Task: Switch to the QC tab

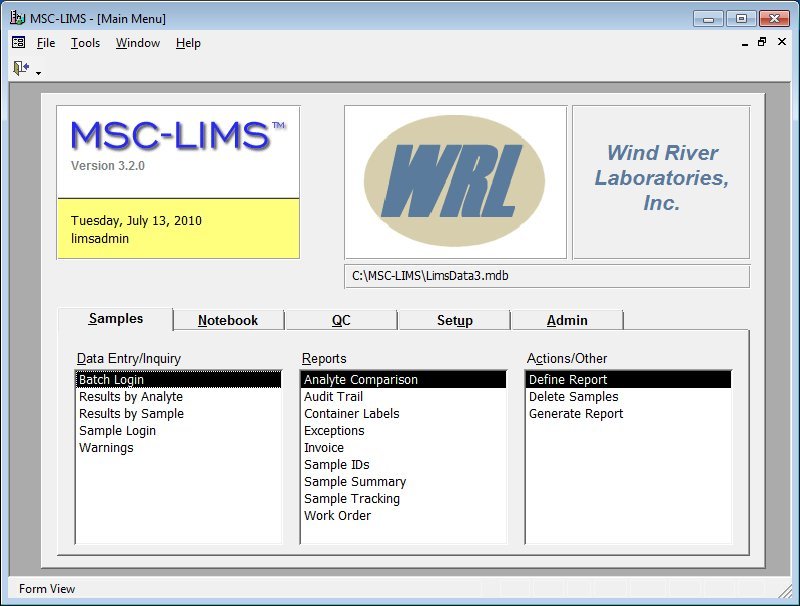Action: coord(341,320)
